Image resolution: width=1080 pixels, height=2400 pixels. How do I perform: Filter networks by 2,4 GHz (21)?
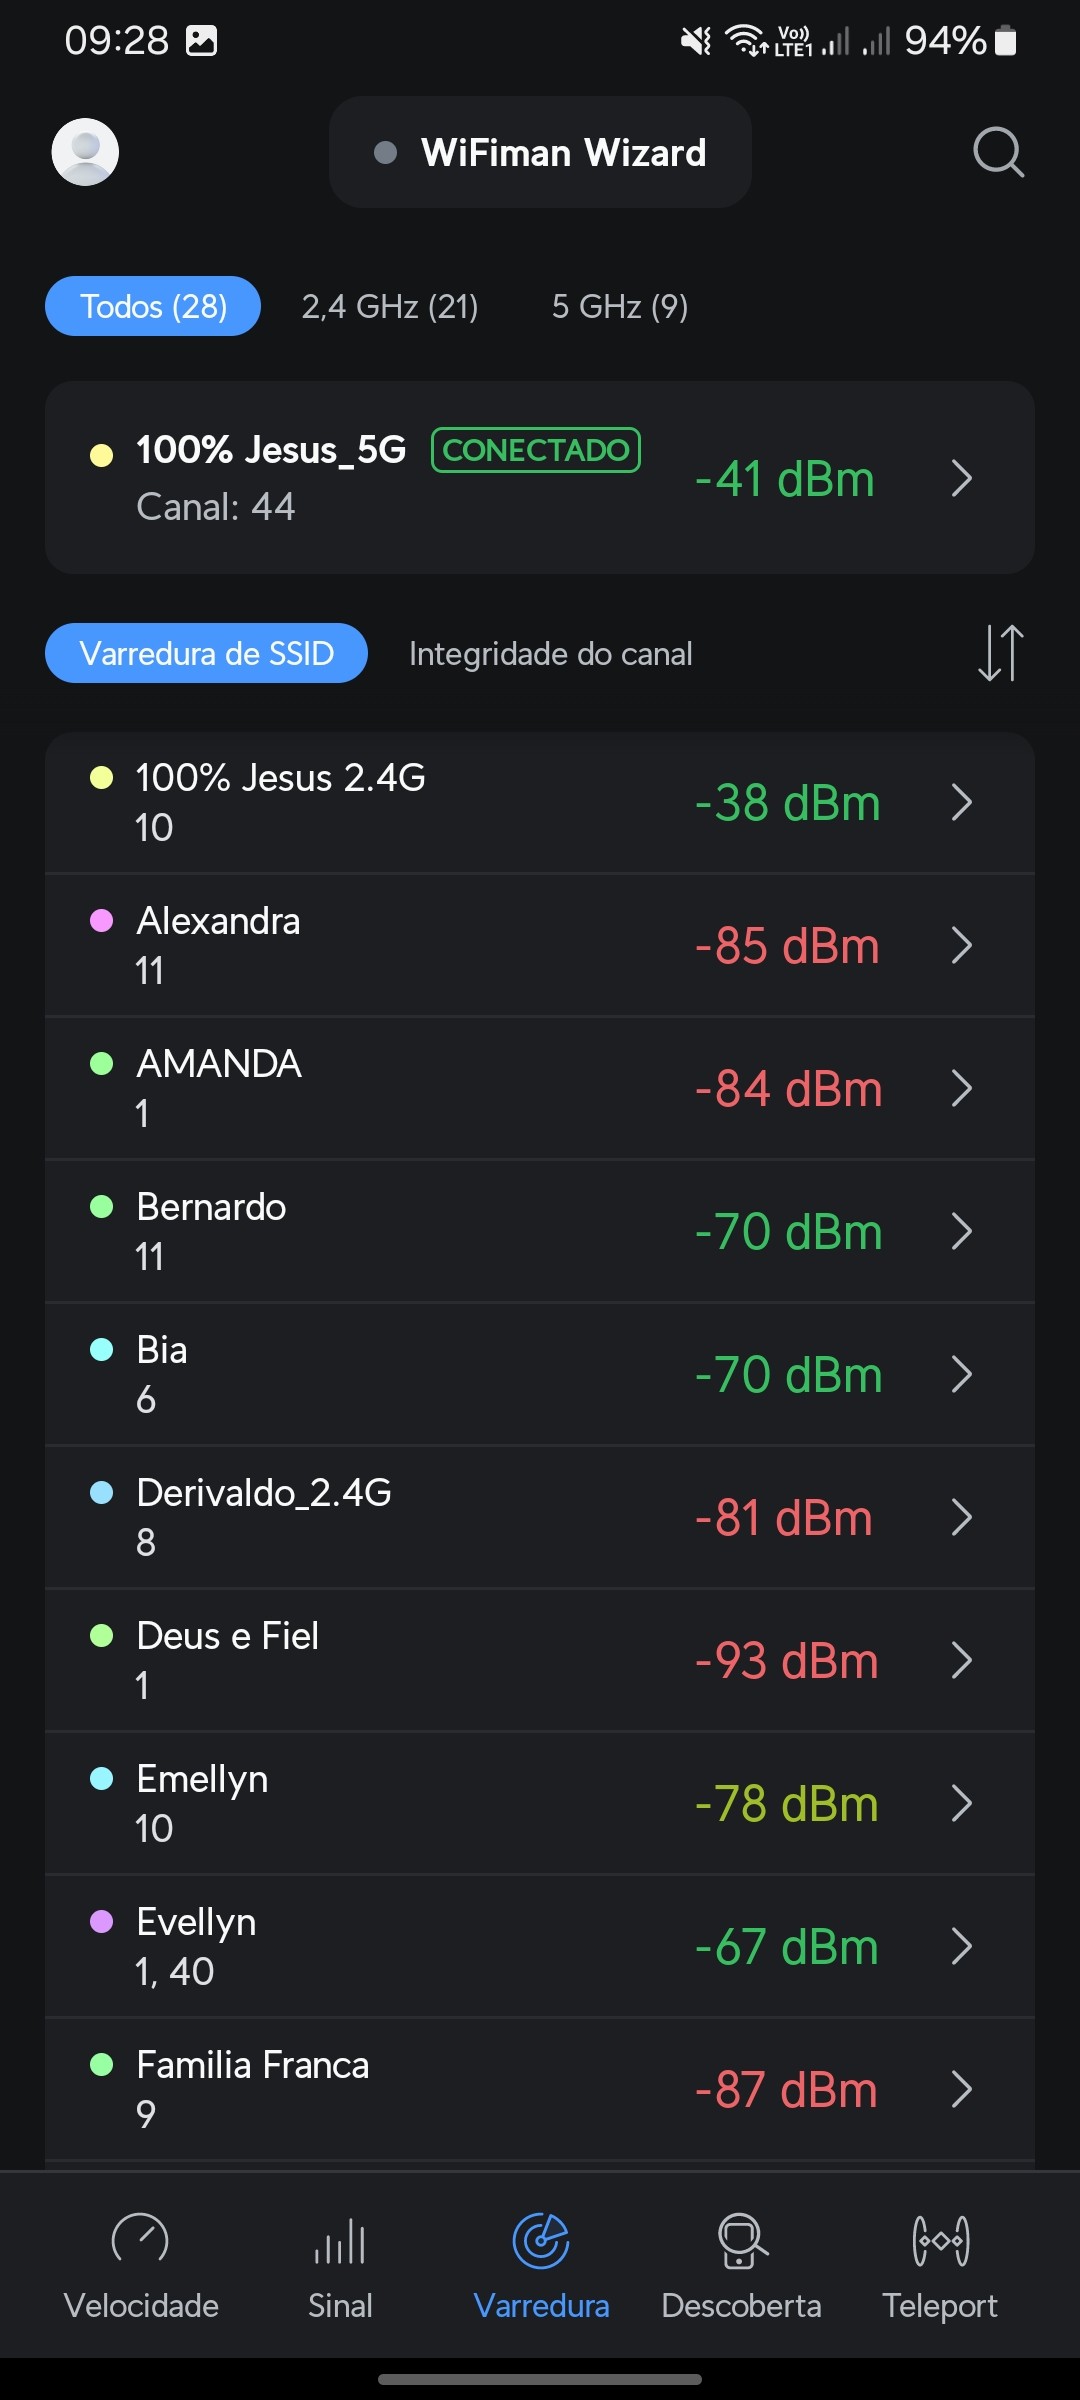(390, 306)
